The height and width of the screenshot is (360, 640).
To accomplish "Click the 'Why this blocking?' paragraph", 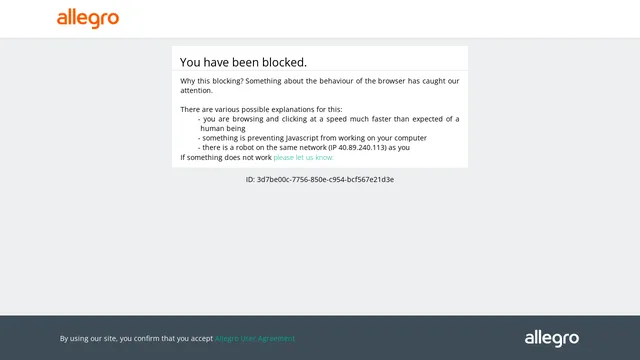I will (x=320, y=85).
